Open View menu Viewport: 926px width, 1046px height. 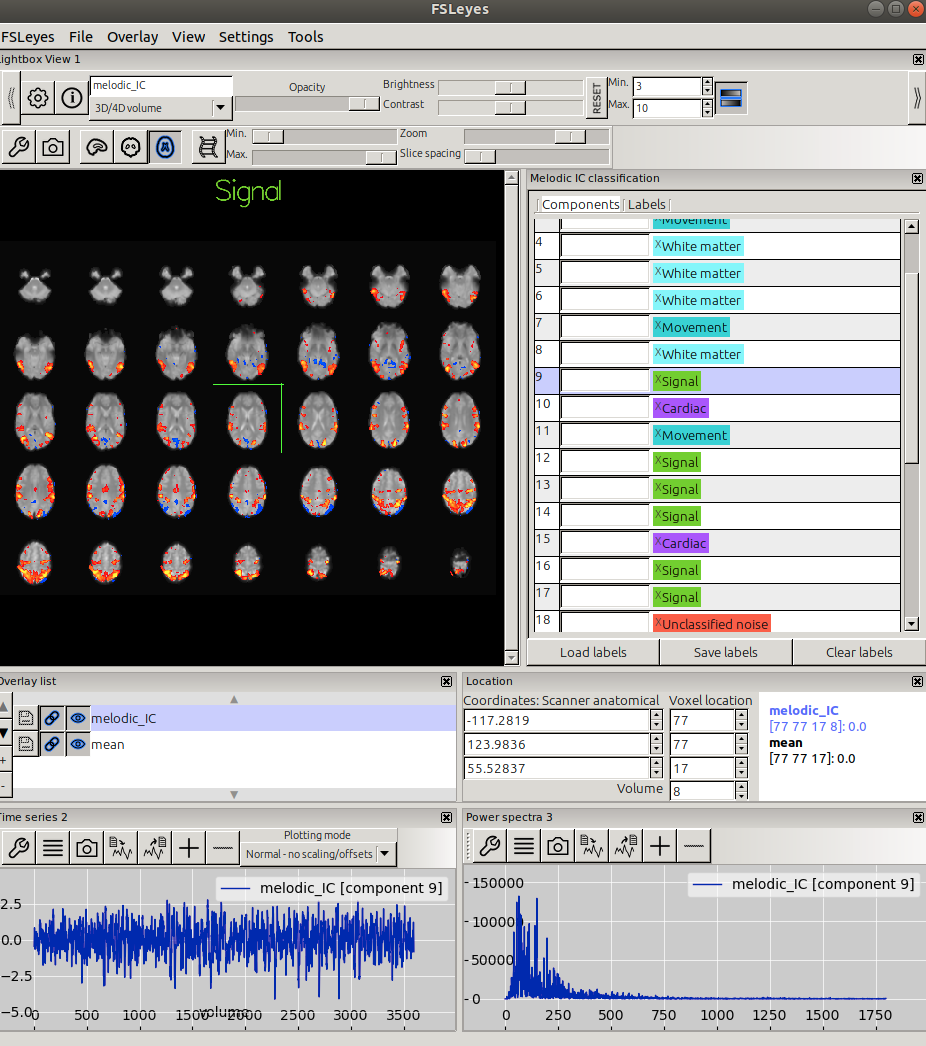(188, 37)
